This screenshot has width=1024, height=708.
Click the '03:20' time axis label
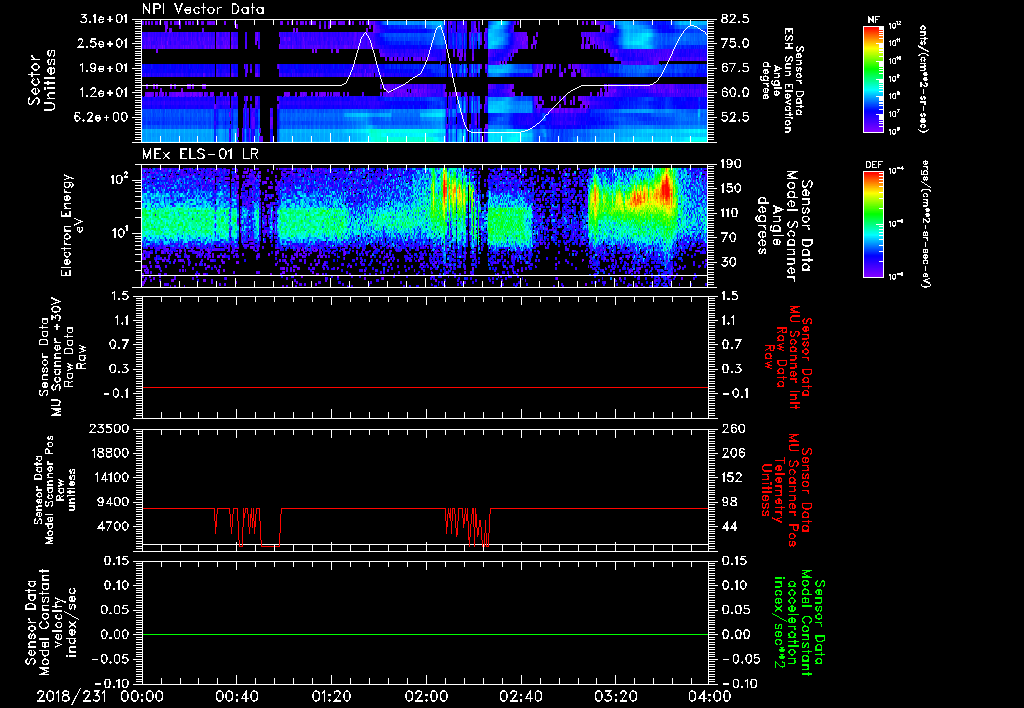pyautogui.click(x=615, y=696)
